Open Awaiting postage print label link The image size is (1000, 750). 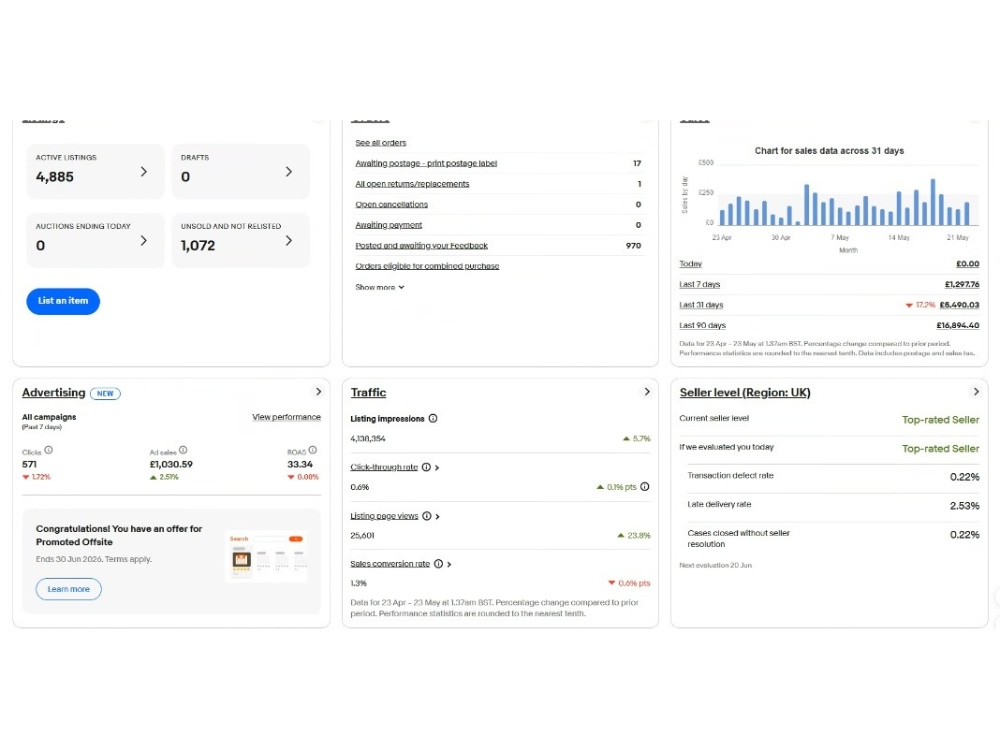pos(426,163)
